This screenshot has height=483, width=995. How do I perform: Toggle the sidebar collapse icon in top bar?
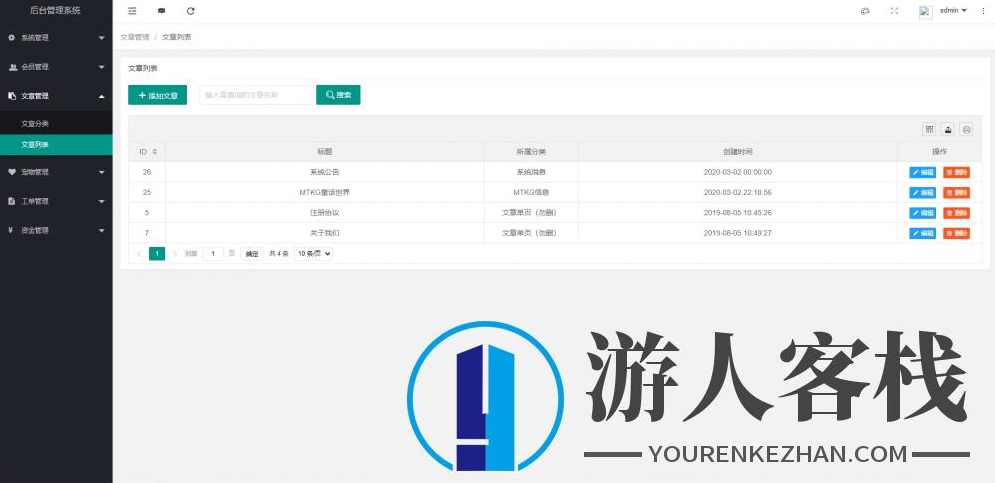(x=132, y=11)
